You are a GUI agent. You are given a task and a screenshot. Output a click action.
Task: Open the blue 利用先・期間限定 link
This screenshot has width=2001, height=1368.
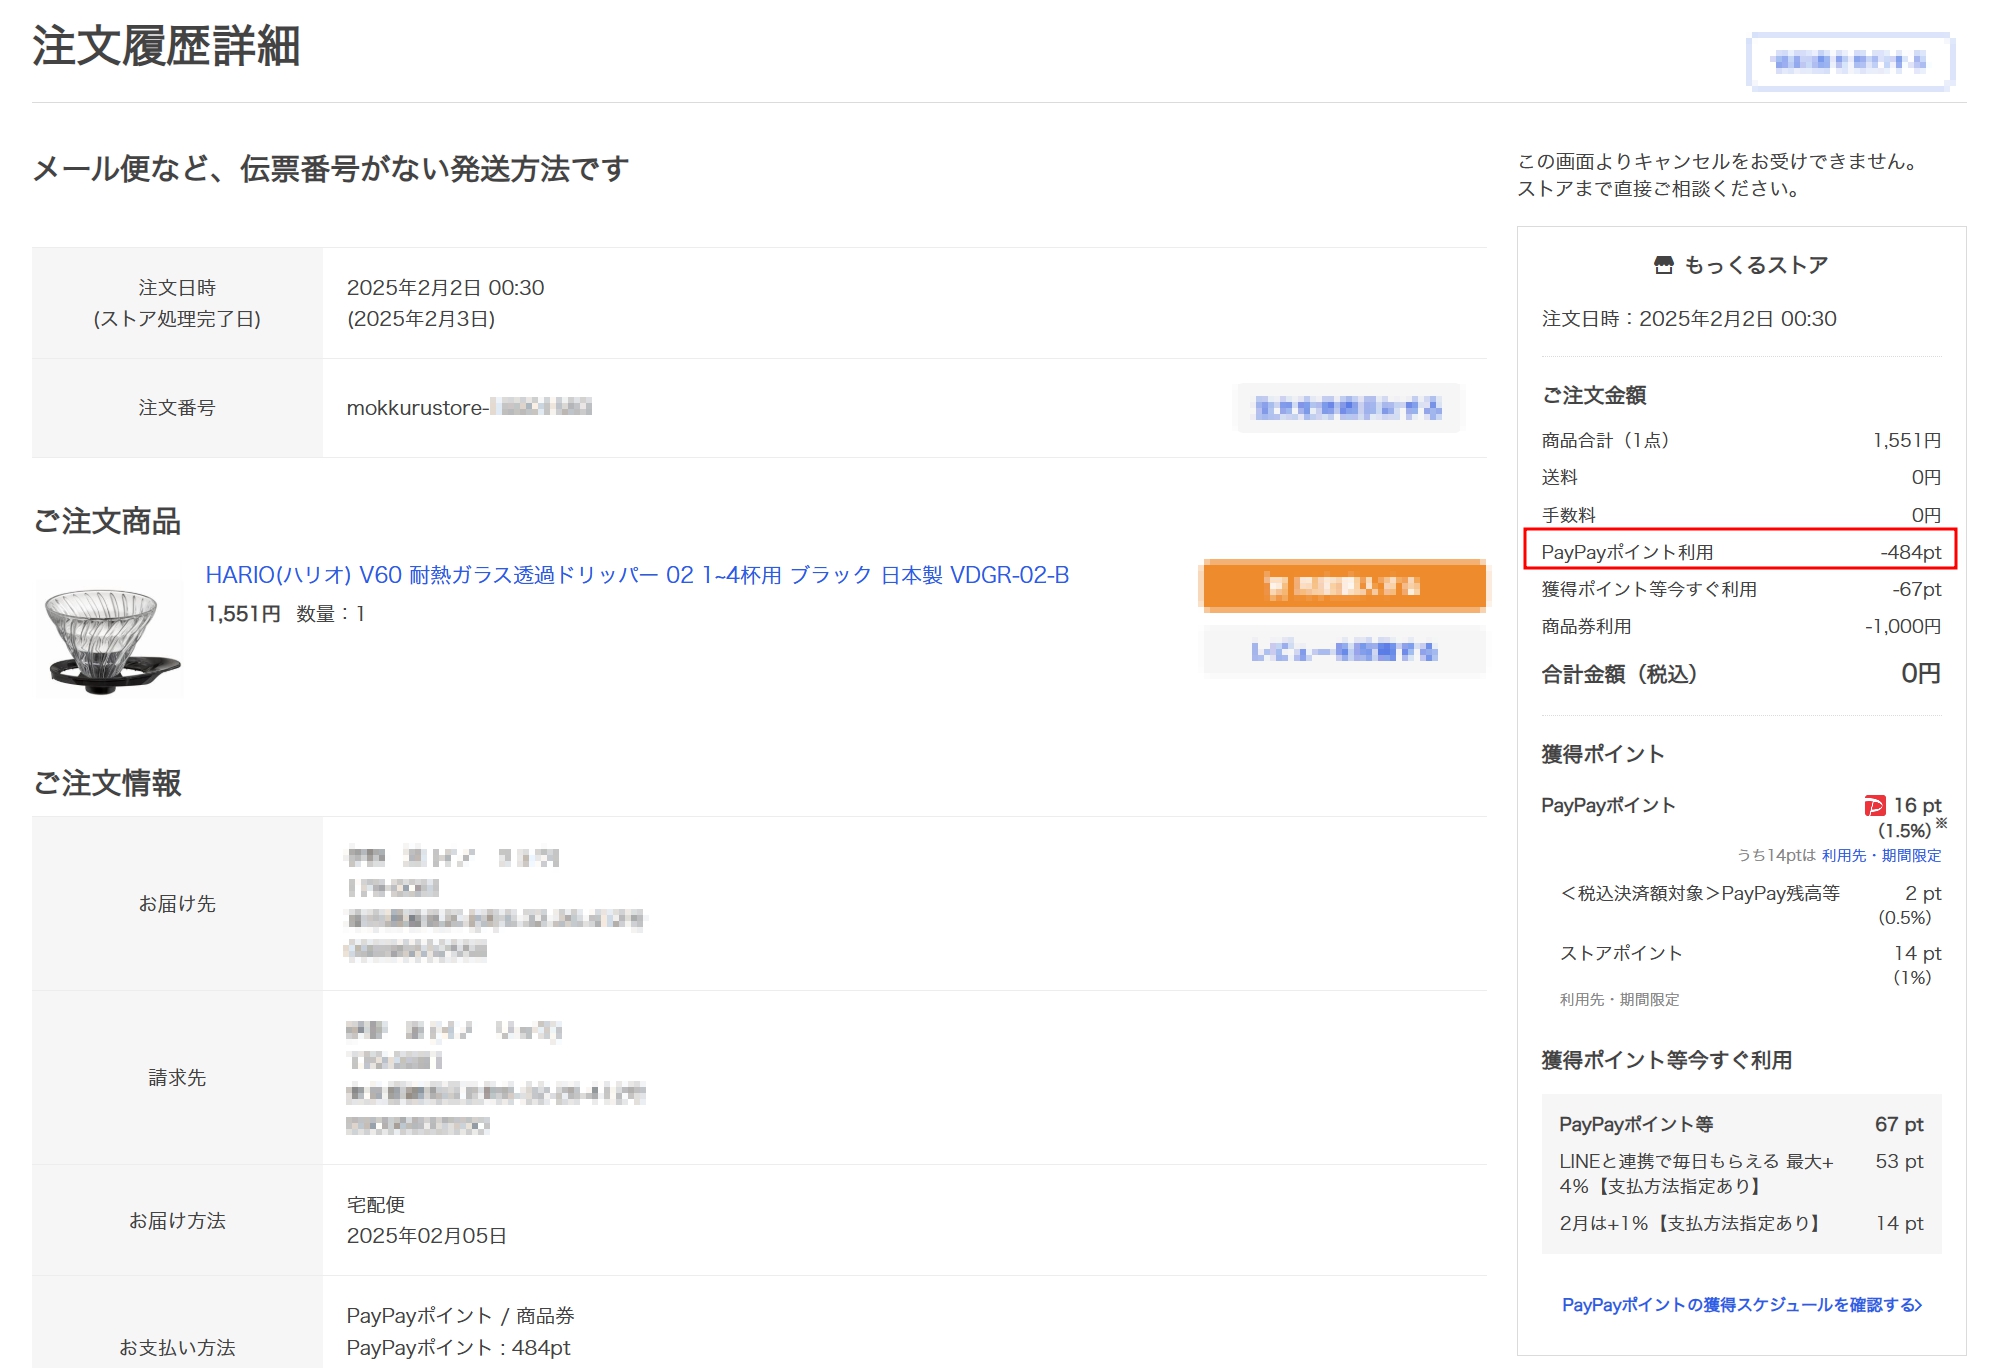coord(1880,856)
